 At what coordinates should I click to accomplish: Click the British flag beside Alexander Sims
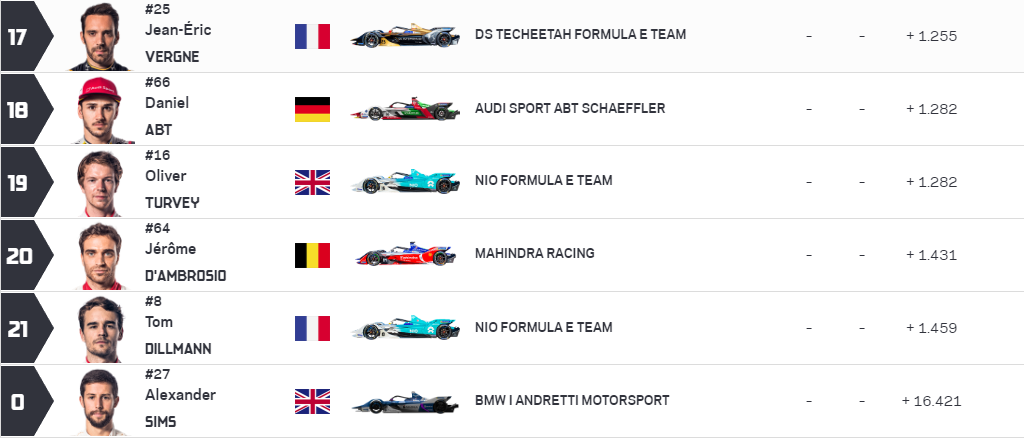[x=312, y=401]
